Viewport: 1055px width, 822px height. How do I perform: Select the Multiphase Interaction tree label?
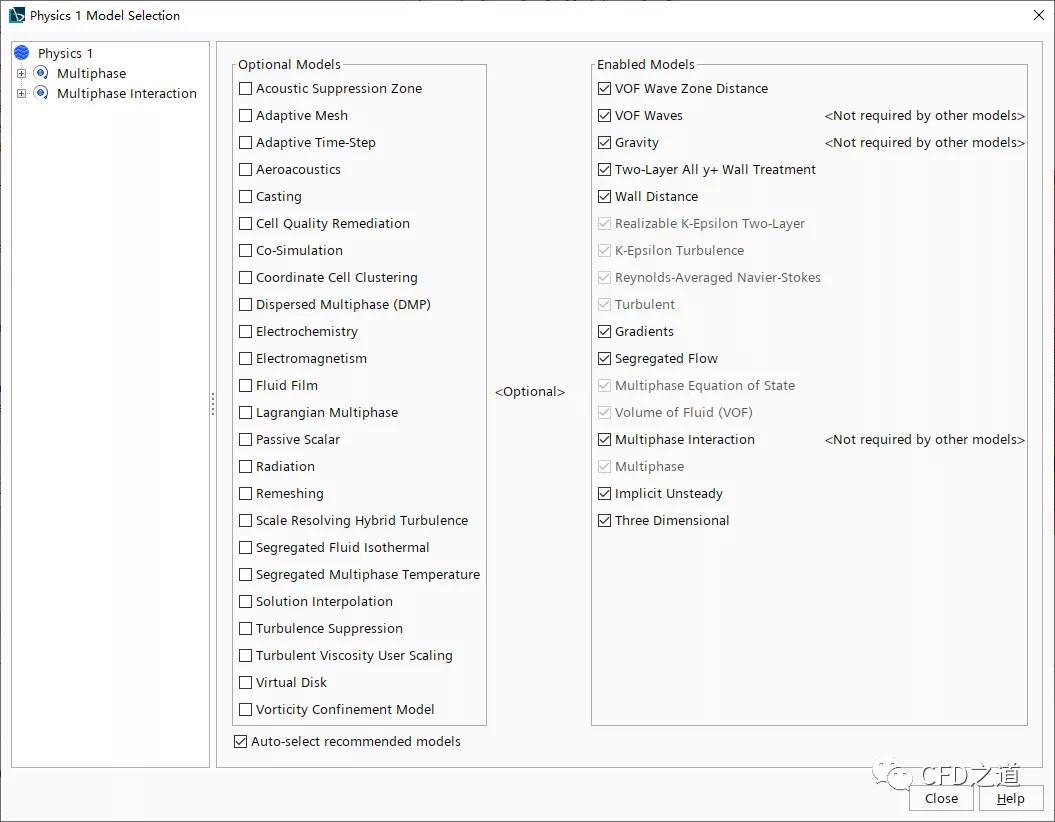click(x=126, y=94)
